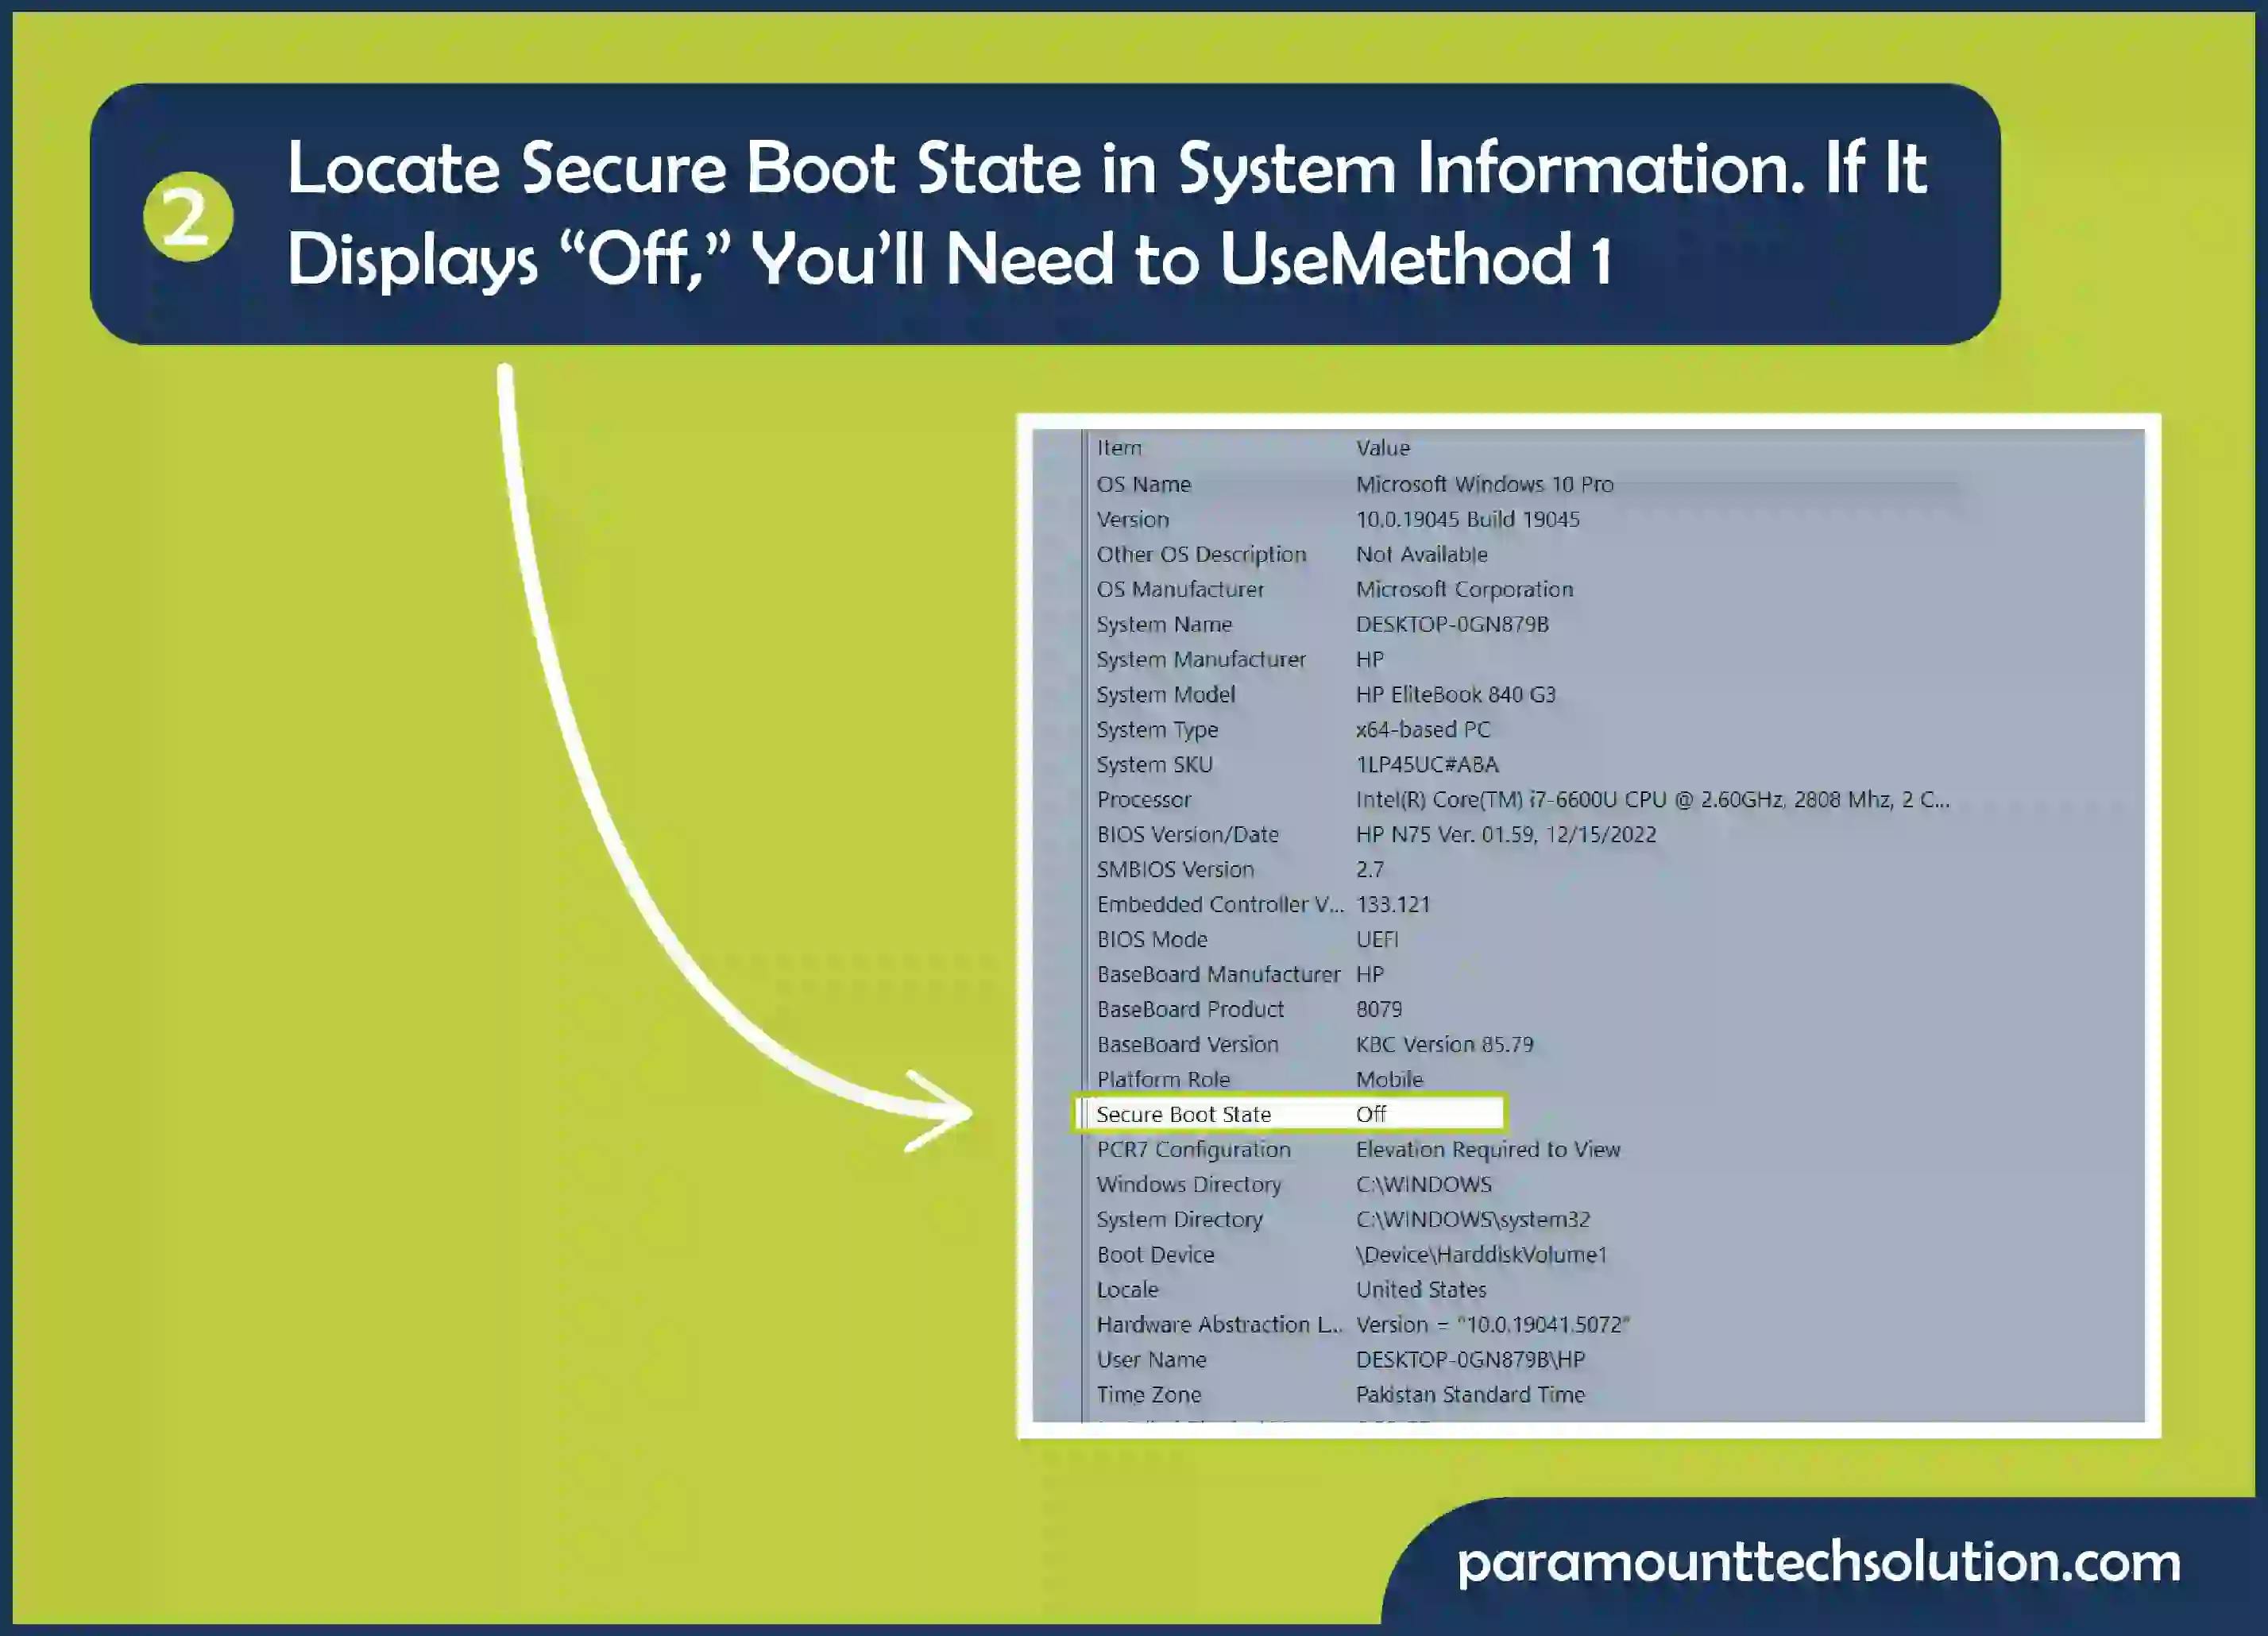Click the value Pakistan Standard Time
The image size is (2268, 1636).
point(1470,1394)
